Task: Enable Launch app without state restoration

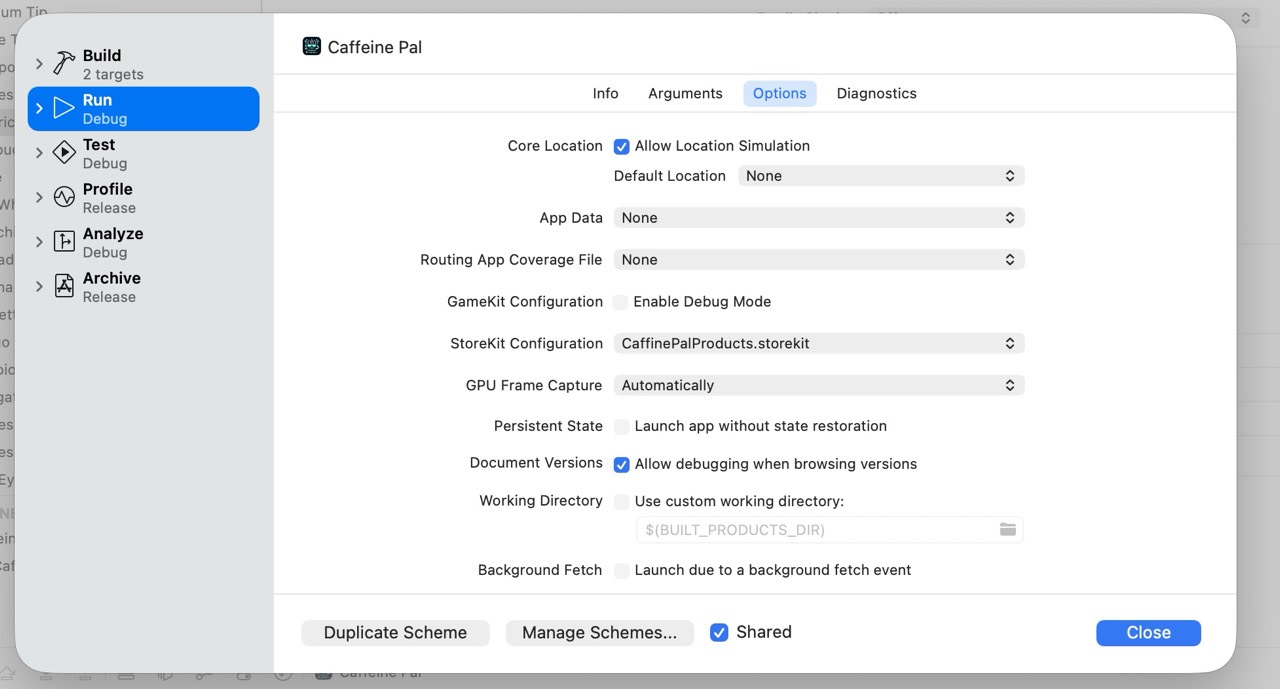Action: (x=622, y=427)
